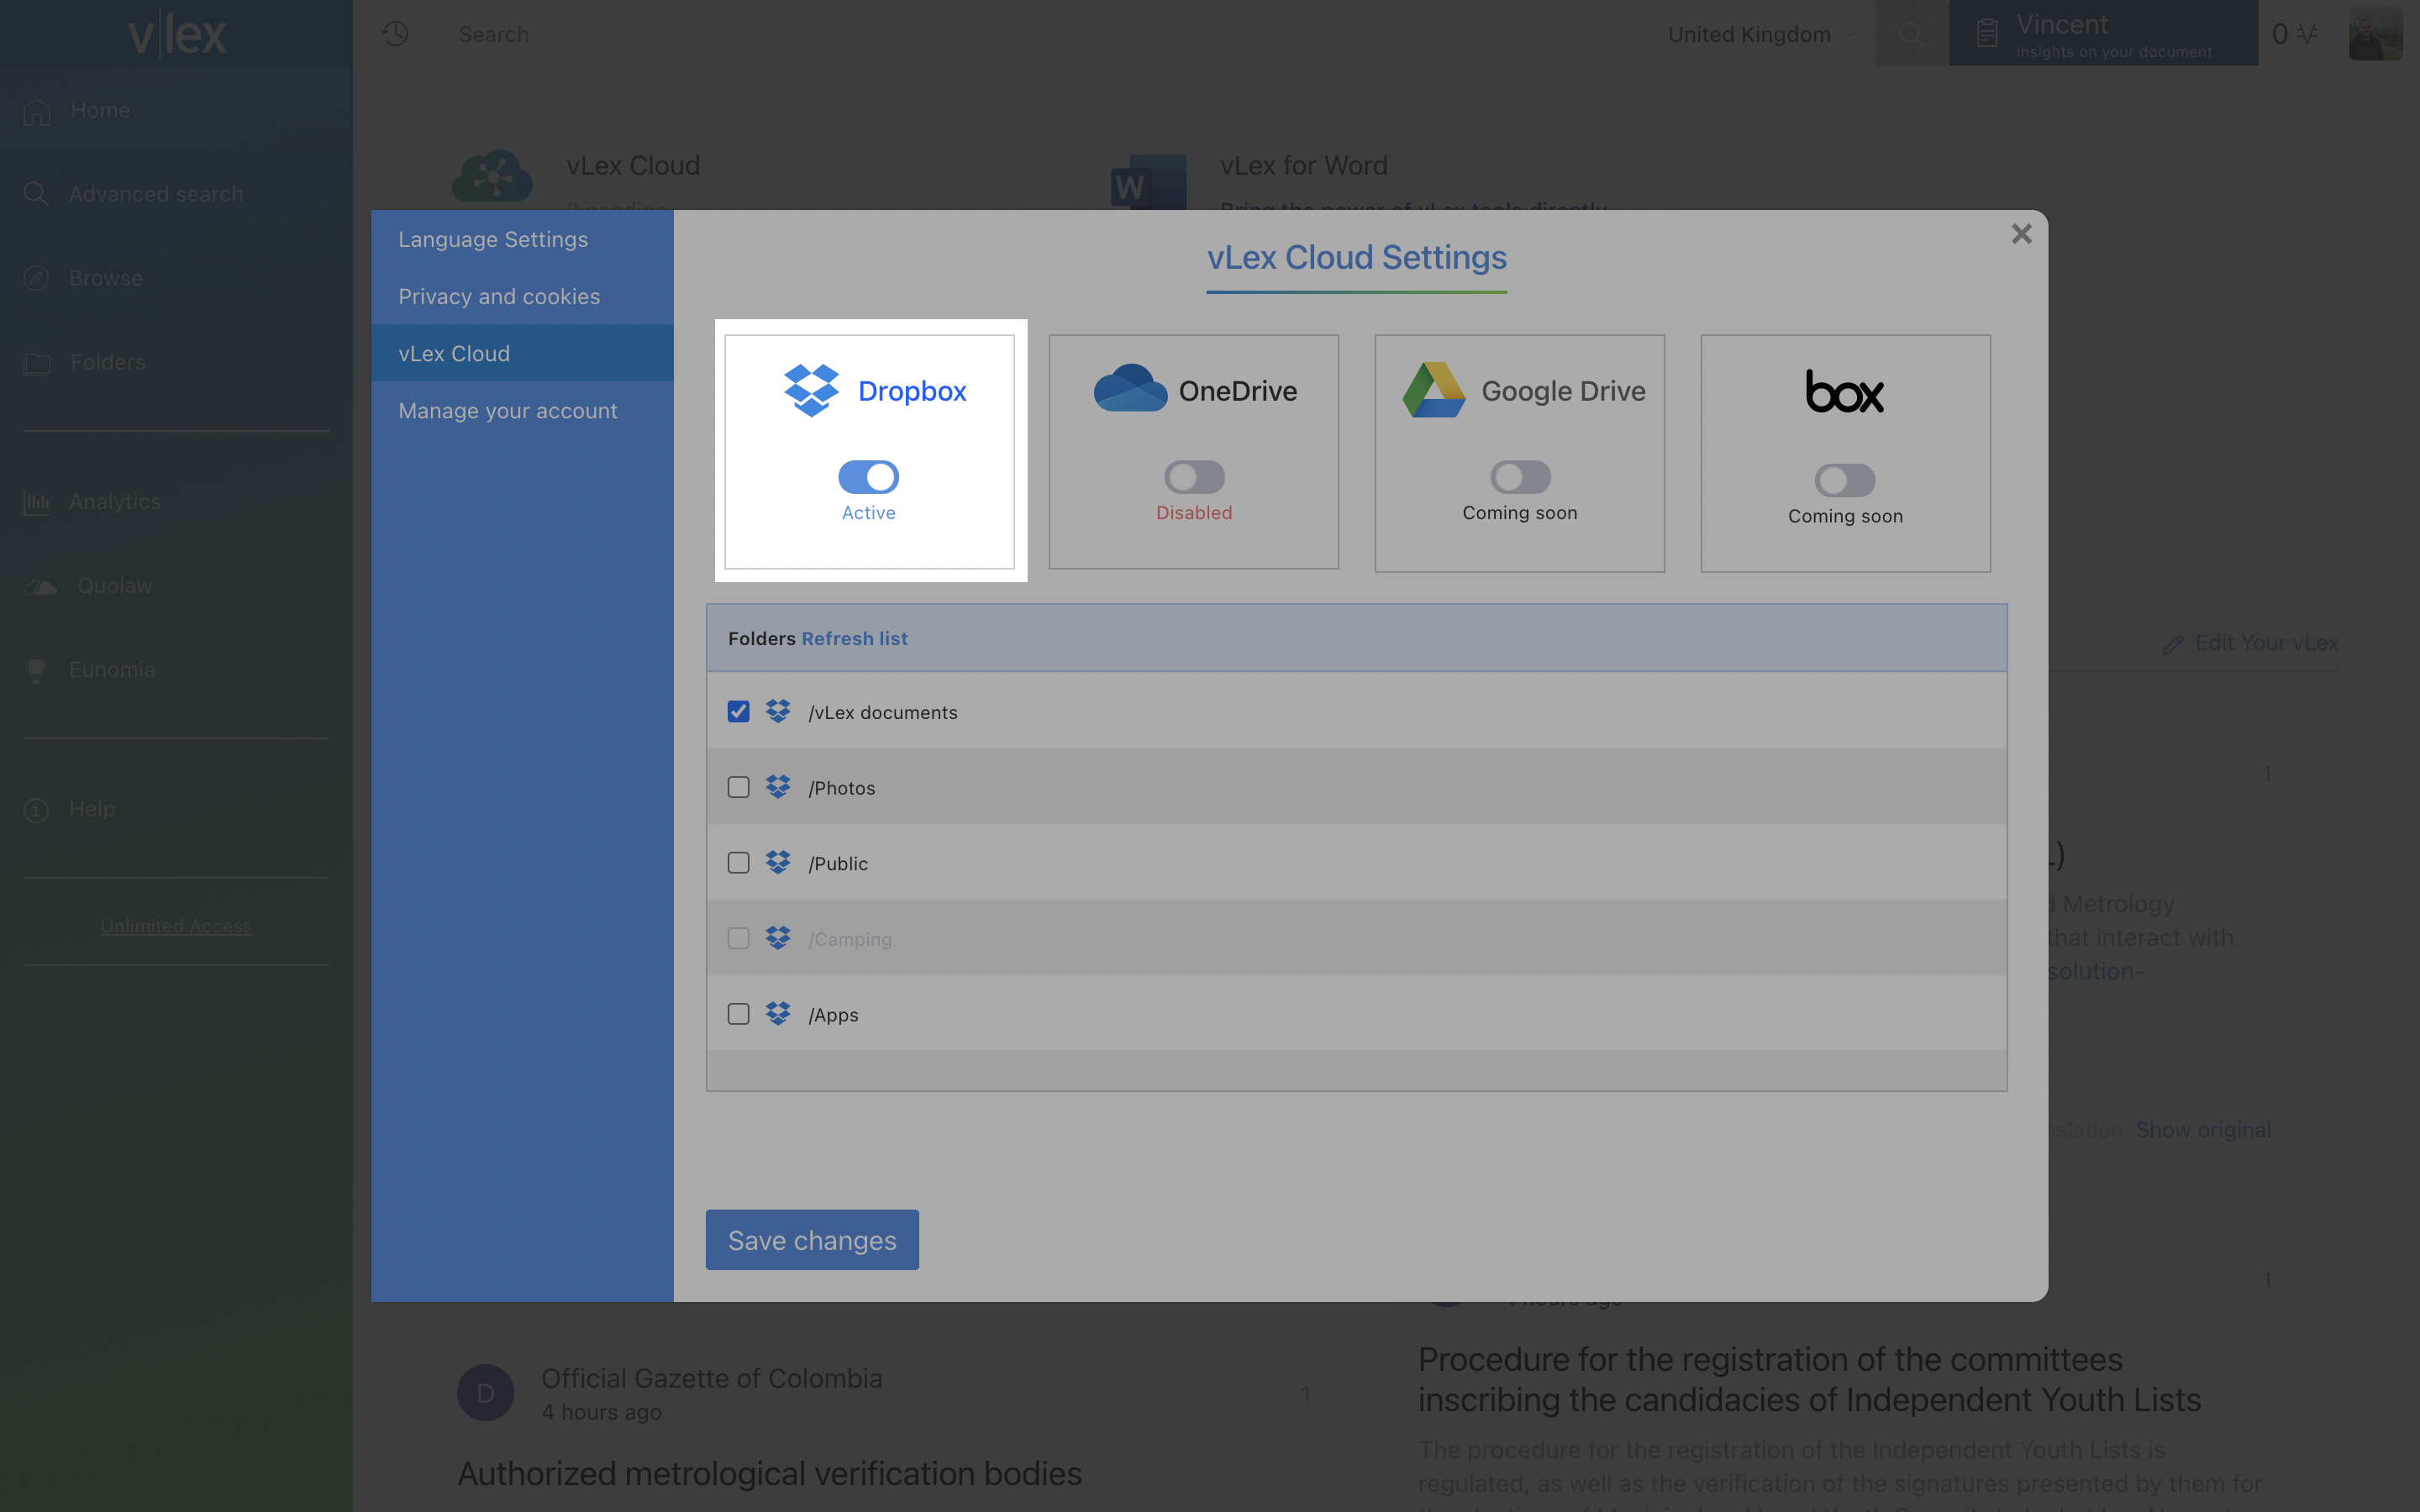Check the /Apps folder checkbox
The width and height of the screenshot is (2420, 1512).
[738, 1014]
